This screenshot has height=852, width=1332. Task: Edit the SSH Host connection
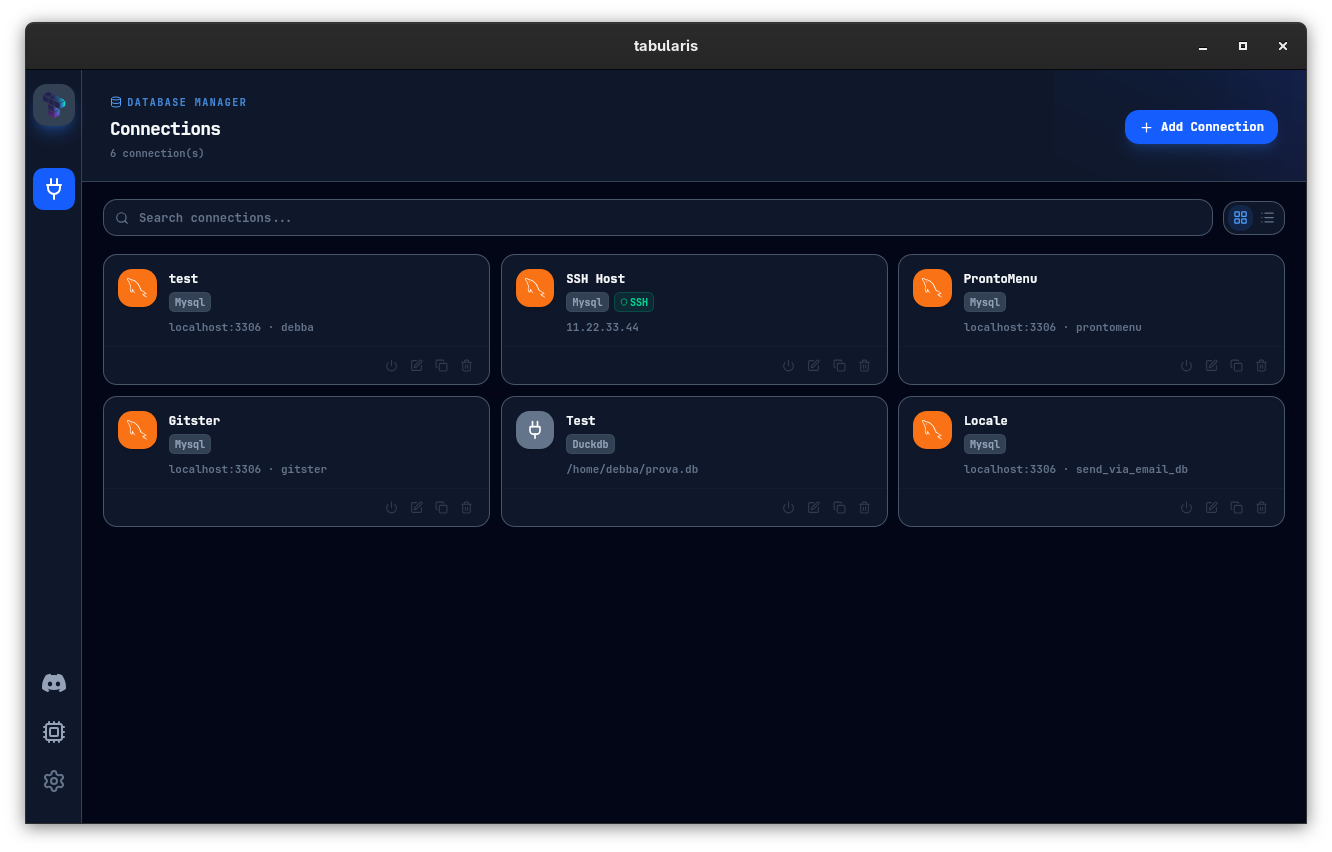tap(814, 366)
